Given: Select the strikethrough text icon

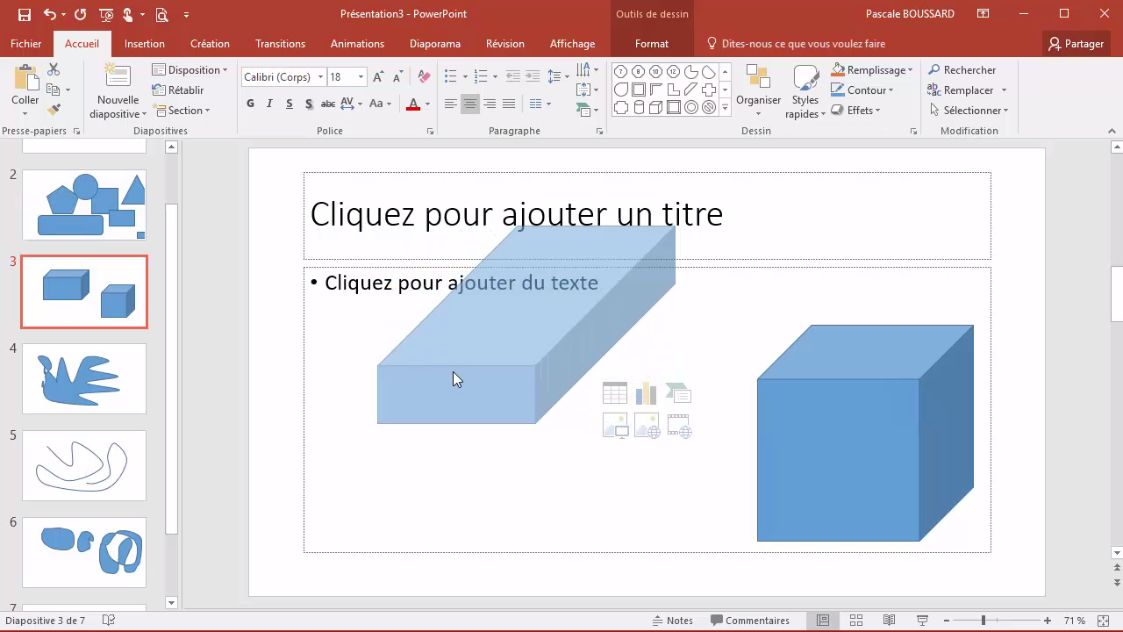Looking at the screenshot, I should 328,104.
